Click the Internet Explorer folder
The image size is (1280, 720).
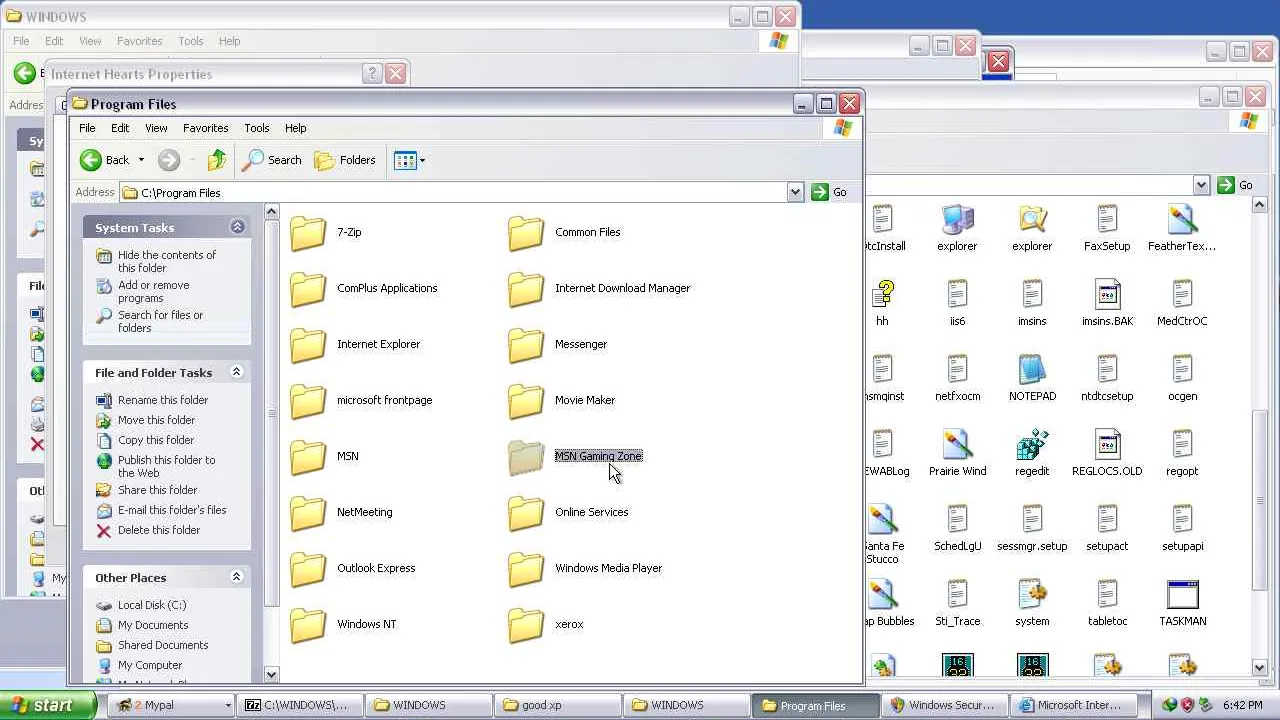(x=355, y=344)
